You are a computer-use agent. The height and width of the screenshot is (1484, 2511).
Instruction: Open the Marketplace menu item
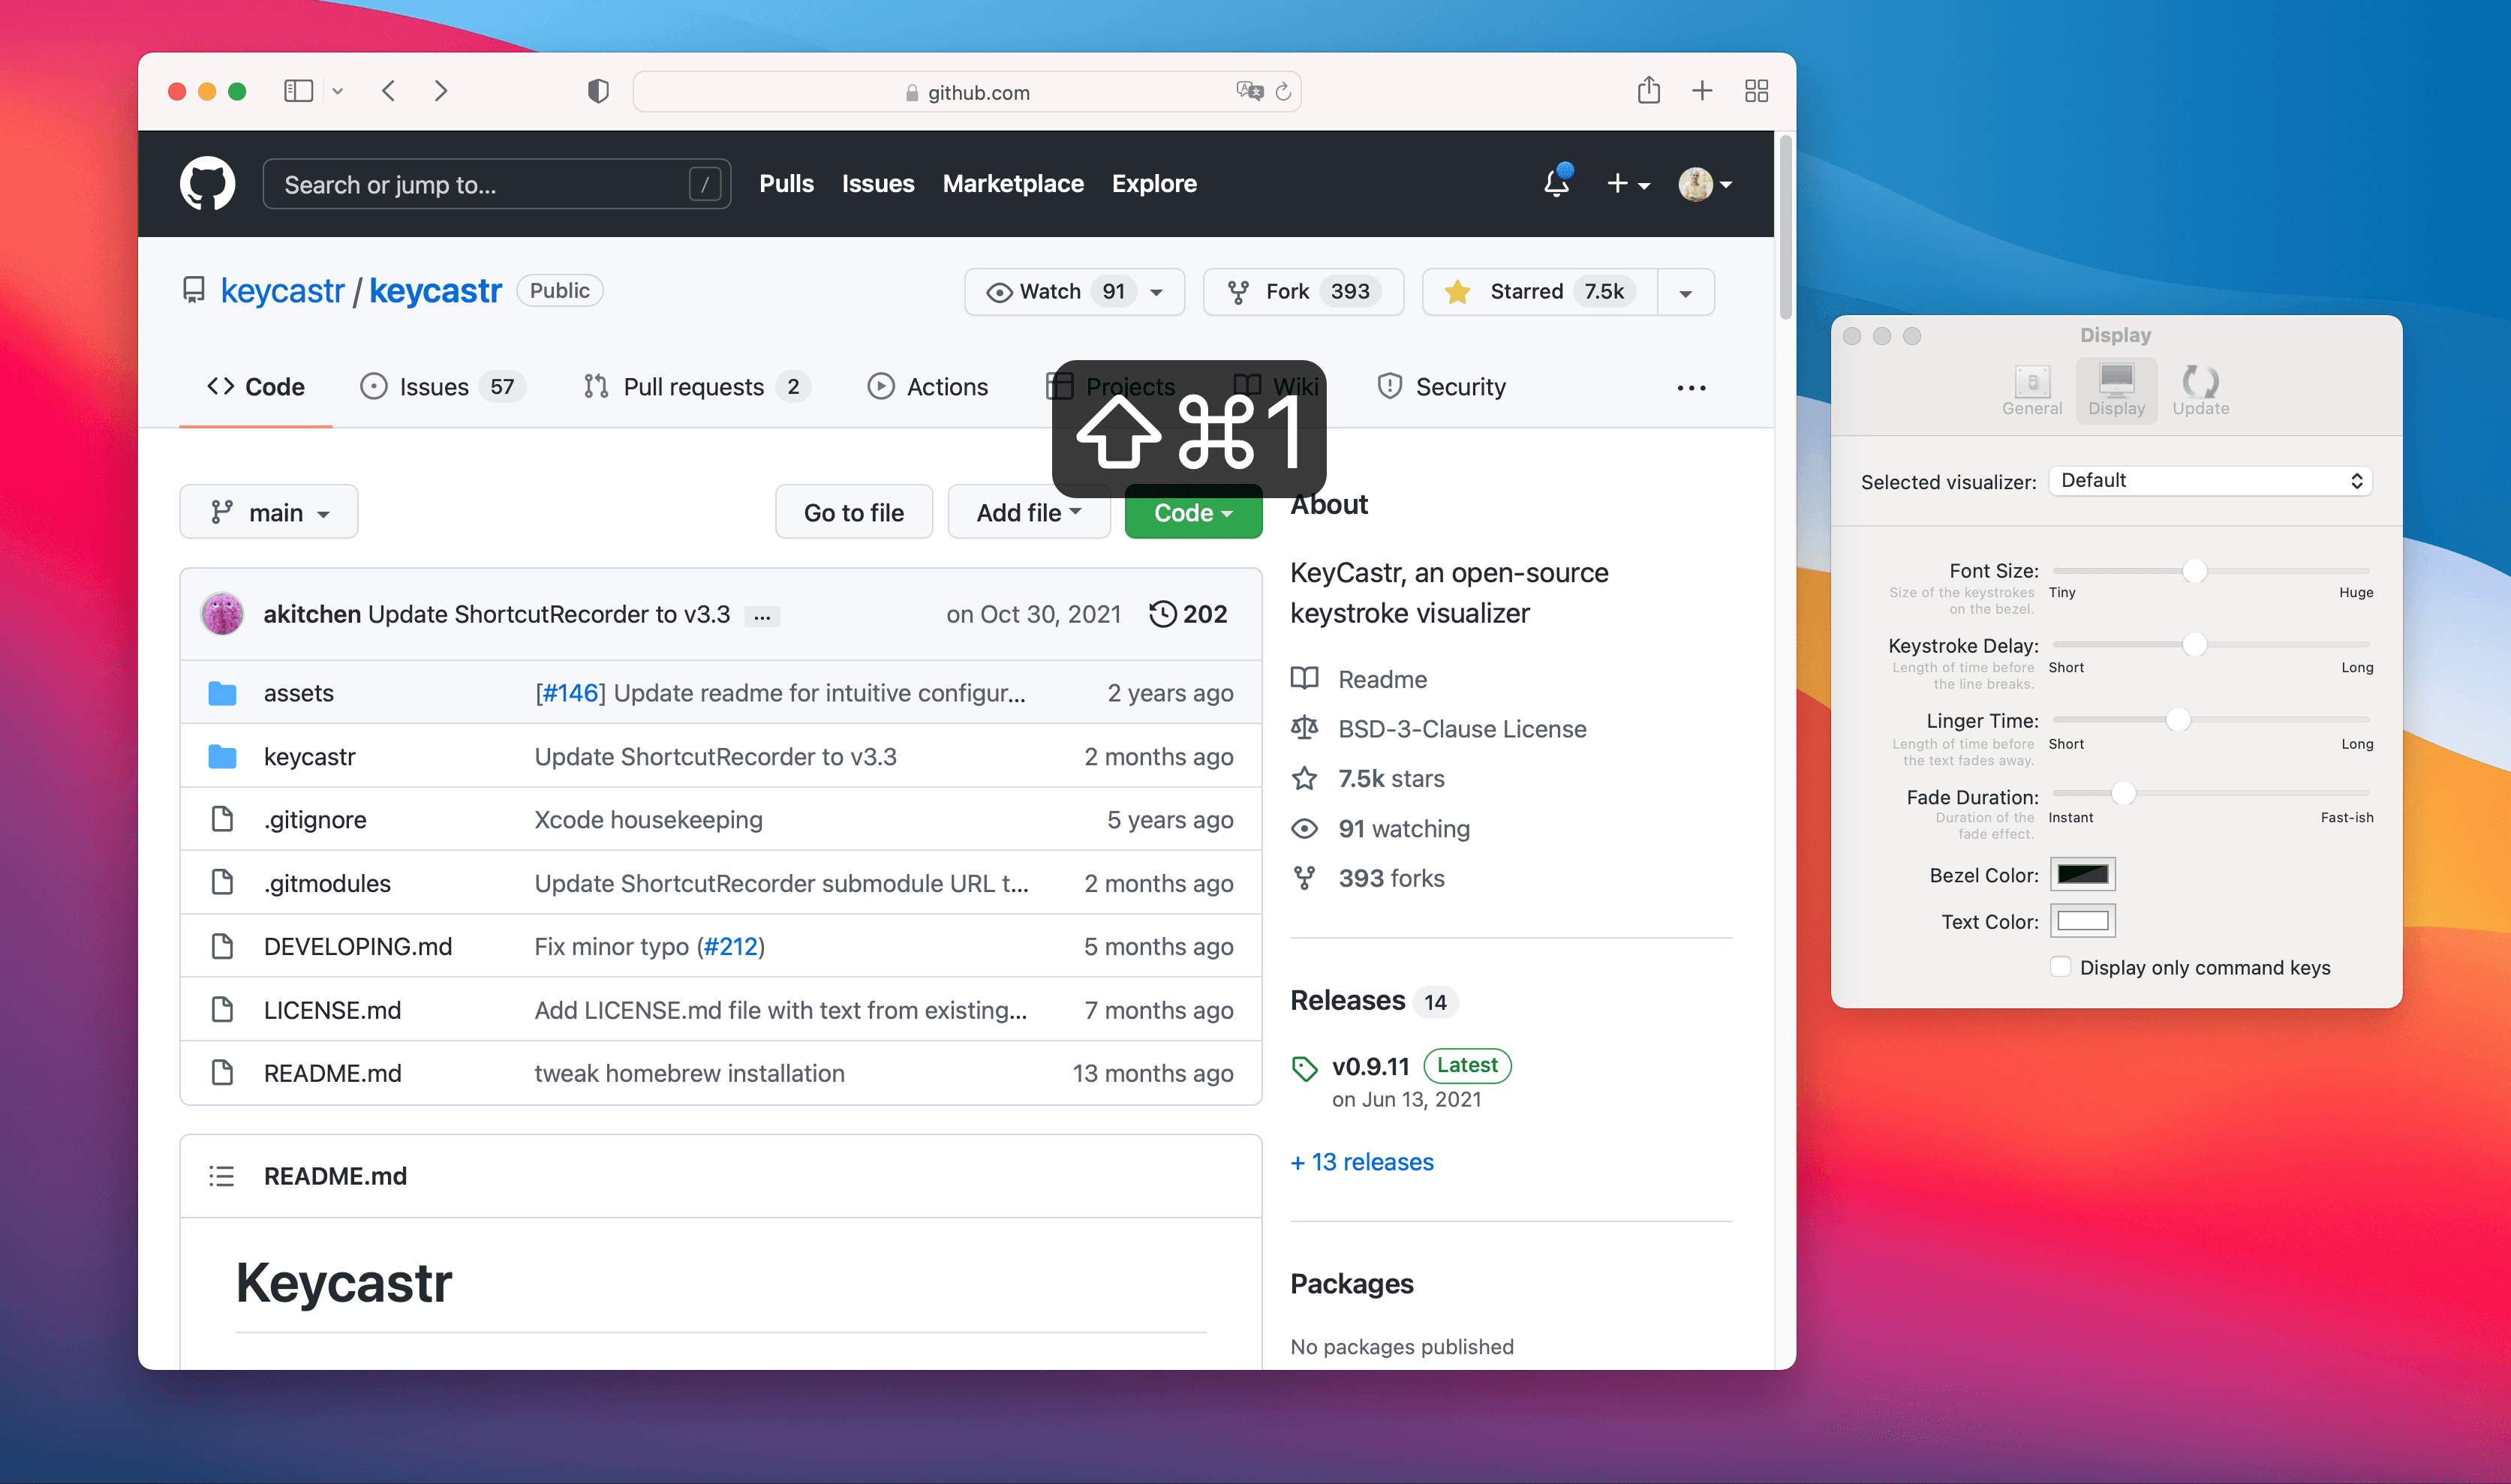pos(1013,183)
